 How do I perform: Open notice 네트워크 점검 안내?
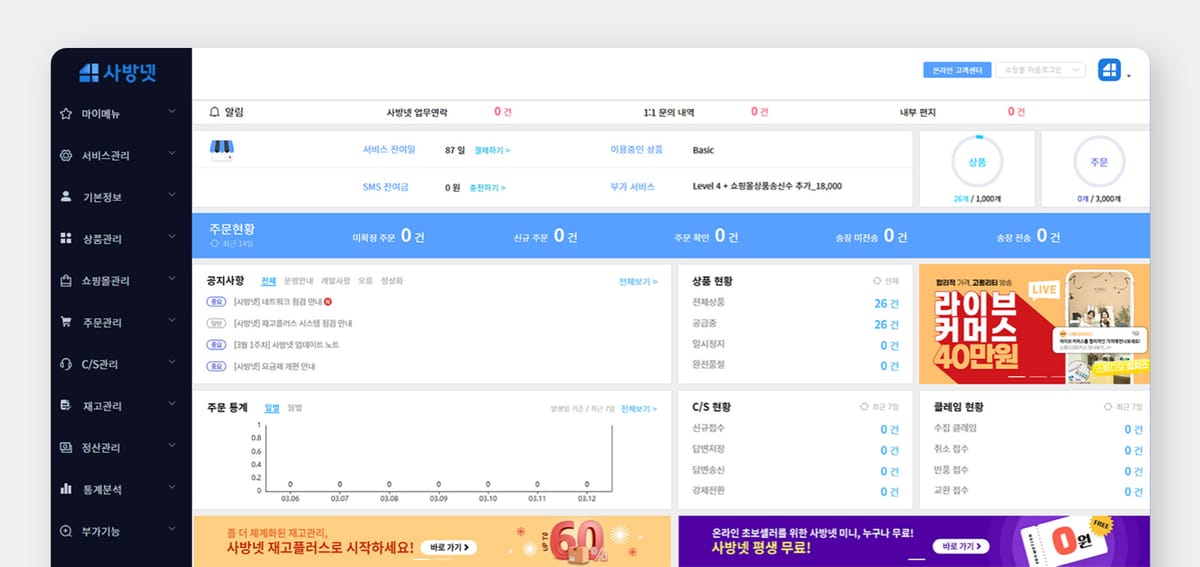[x=276, y=301]
